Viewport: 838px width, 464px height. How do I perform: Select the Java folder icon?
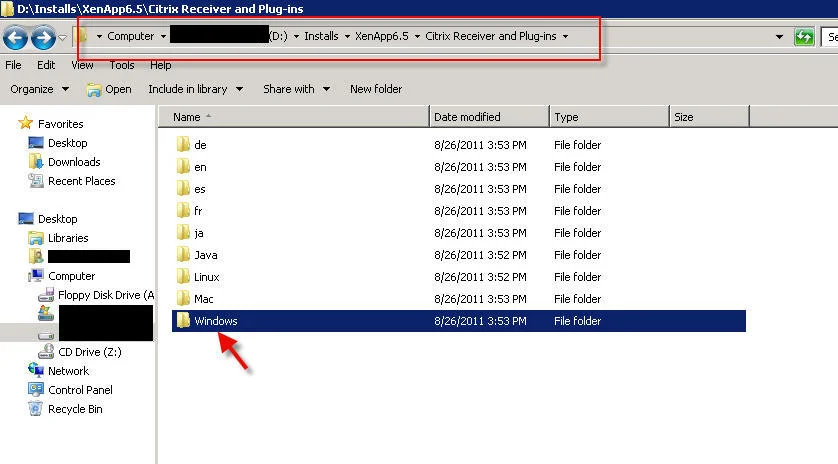coord(183,254)
